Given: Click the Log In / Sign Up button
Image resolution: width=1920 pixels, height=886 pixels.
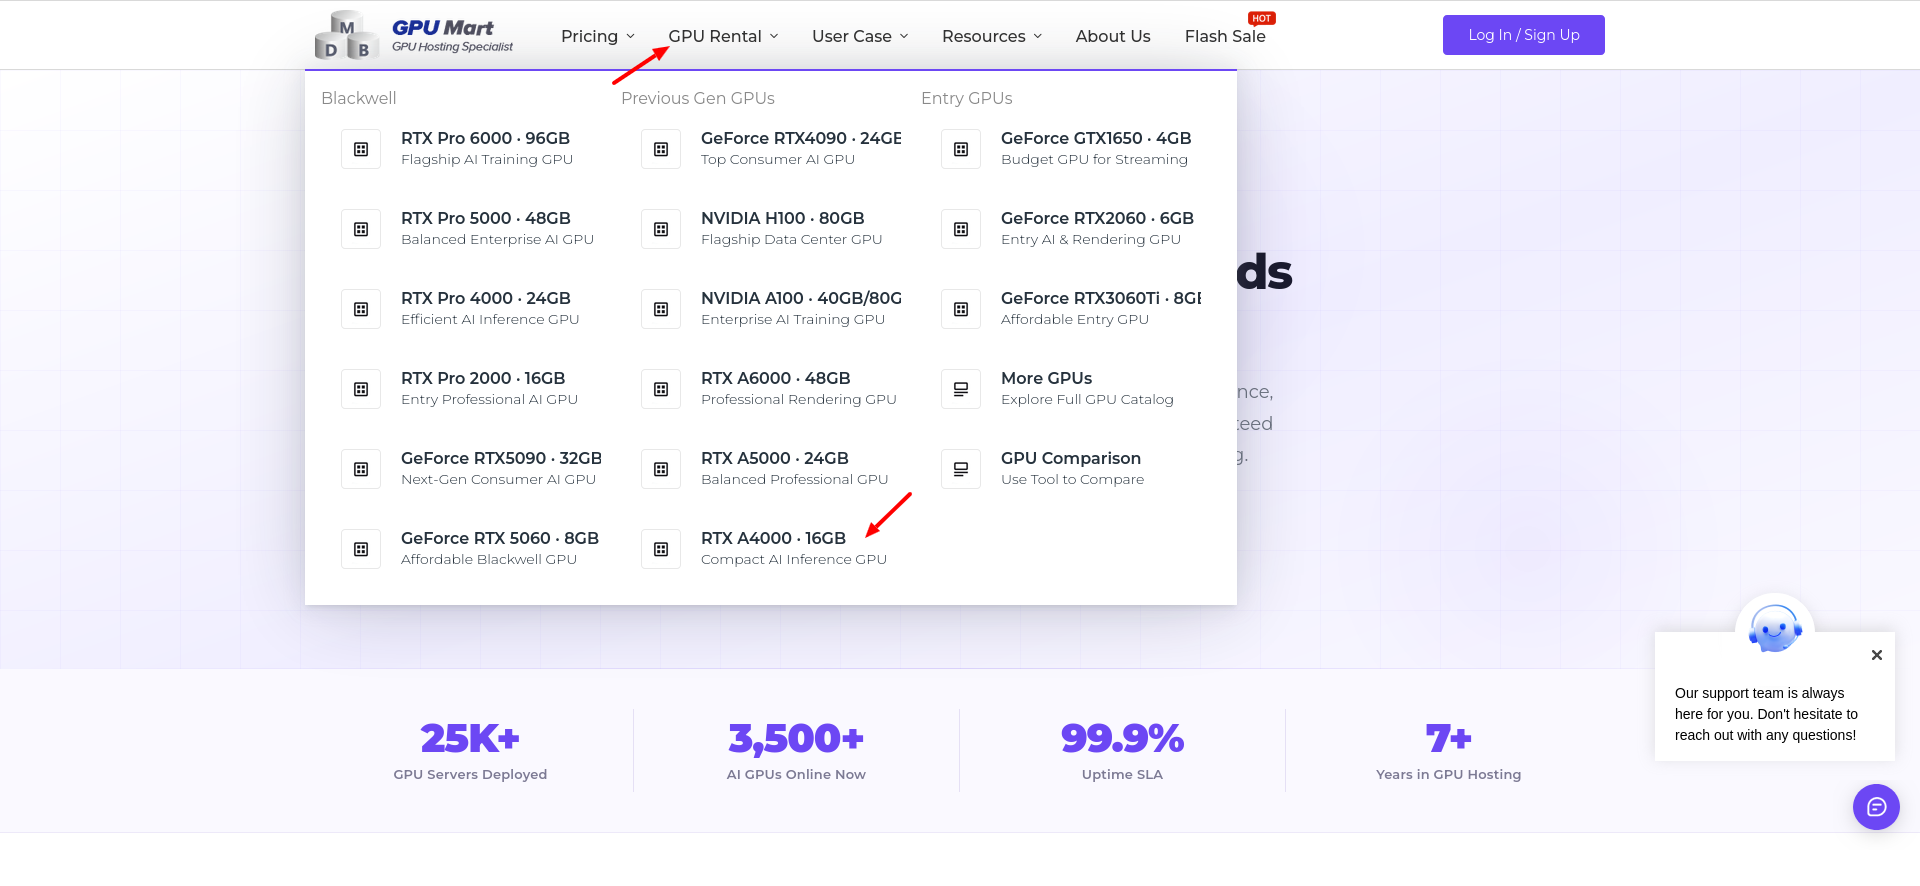Looking at the screenshot, I should [x=1524, y=35].
